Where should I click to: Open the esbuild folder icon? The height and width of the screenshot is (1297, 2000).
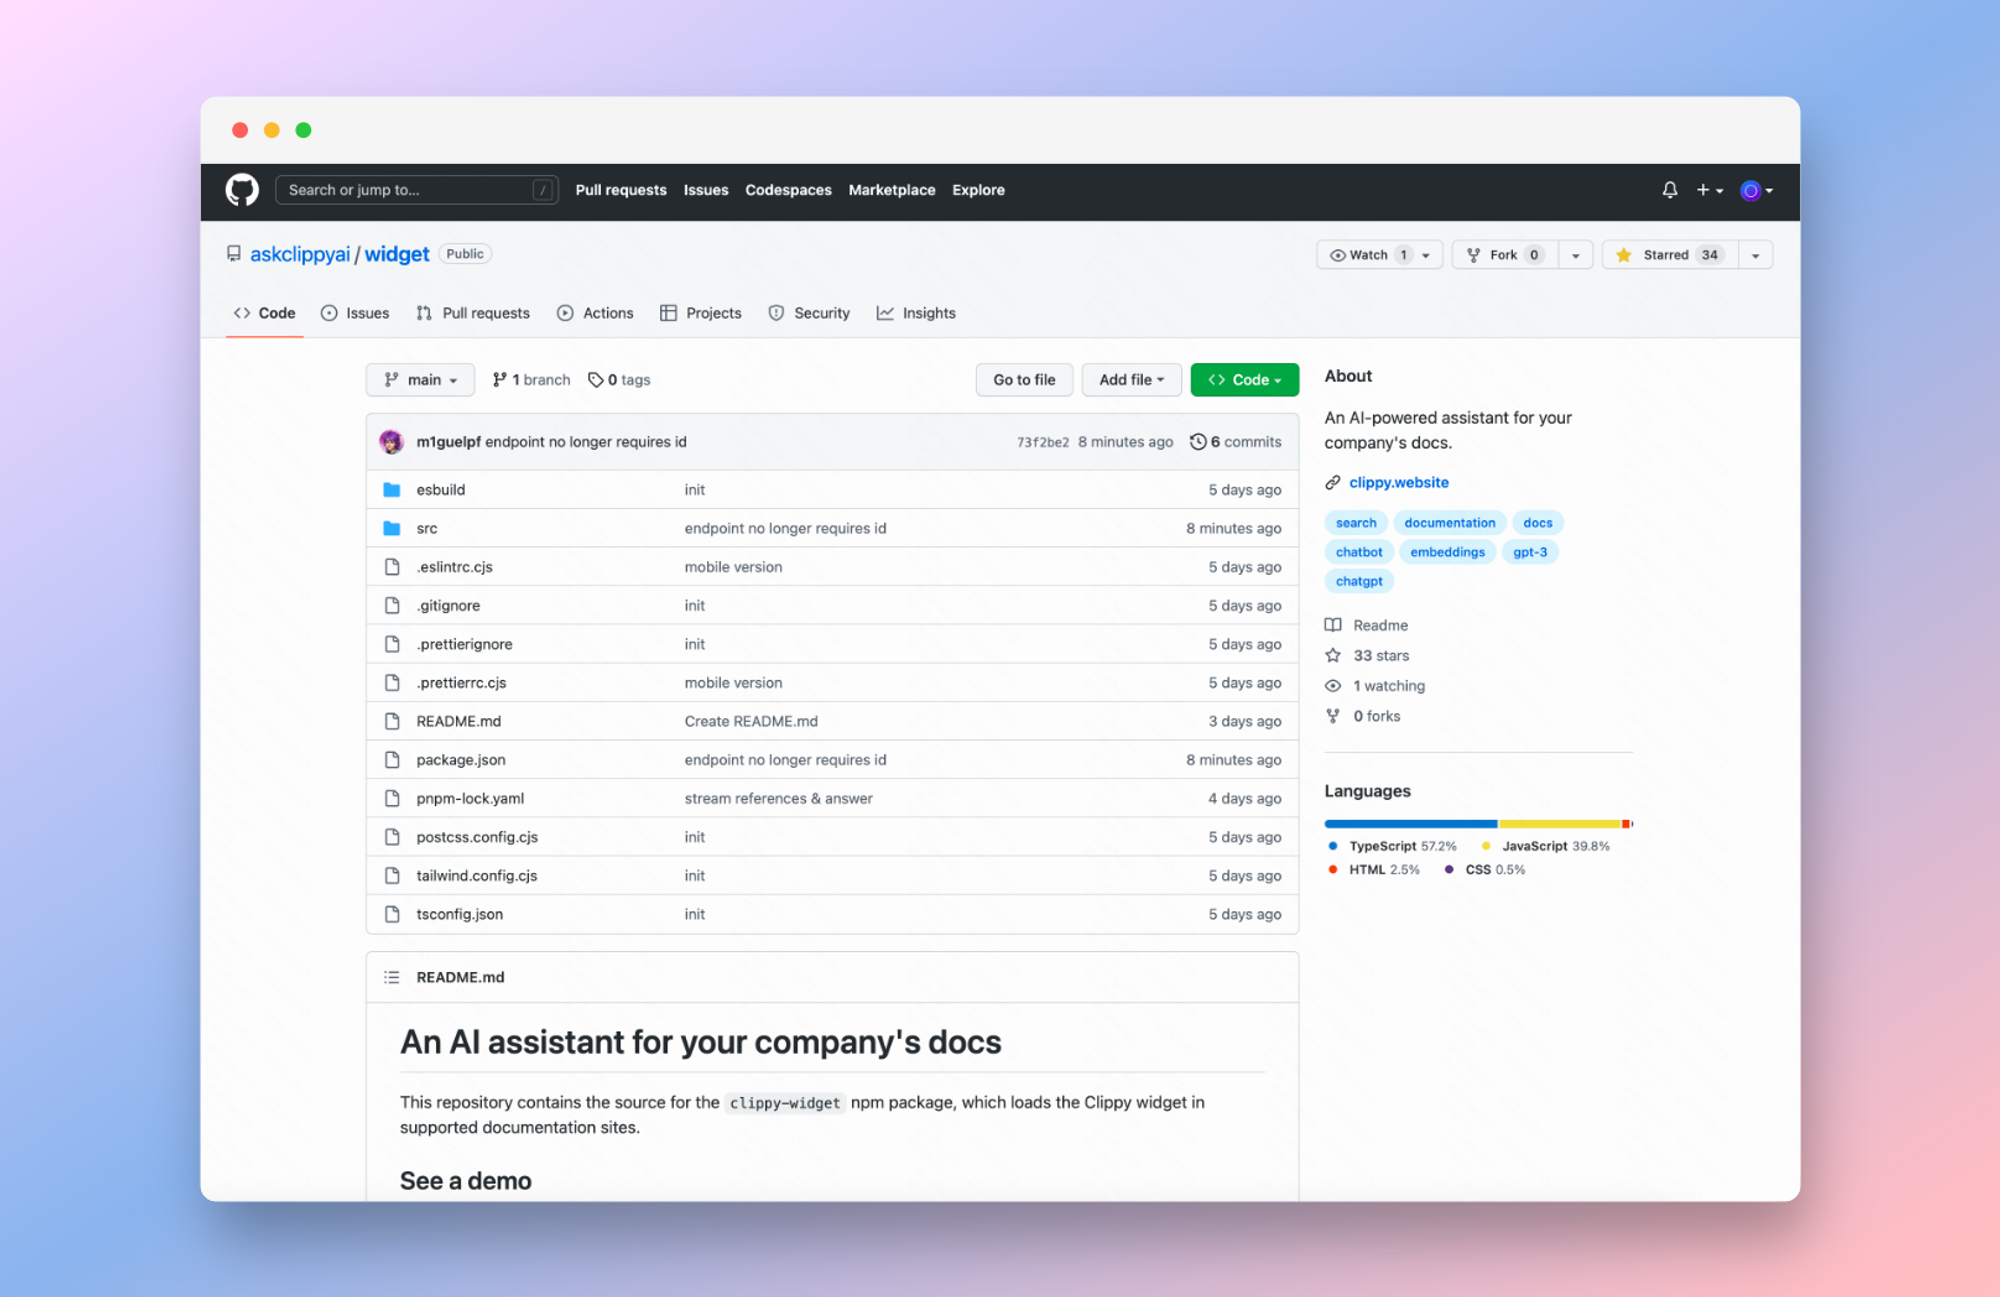tap(392, 490)
